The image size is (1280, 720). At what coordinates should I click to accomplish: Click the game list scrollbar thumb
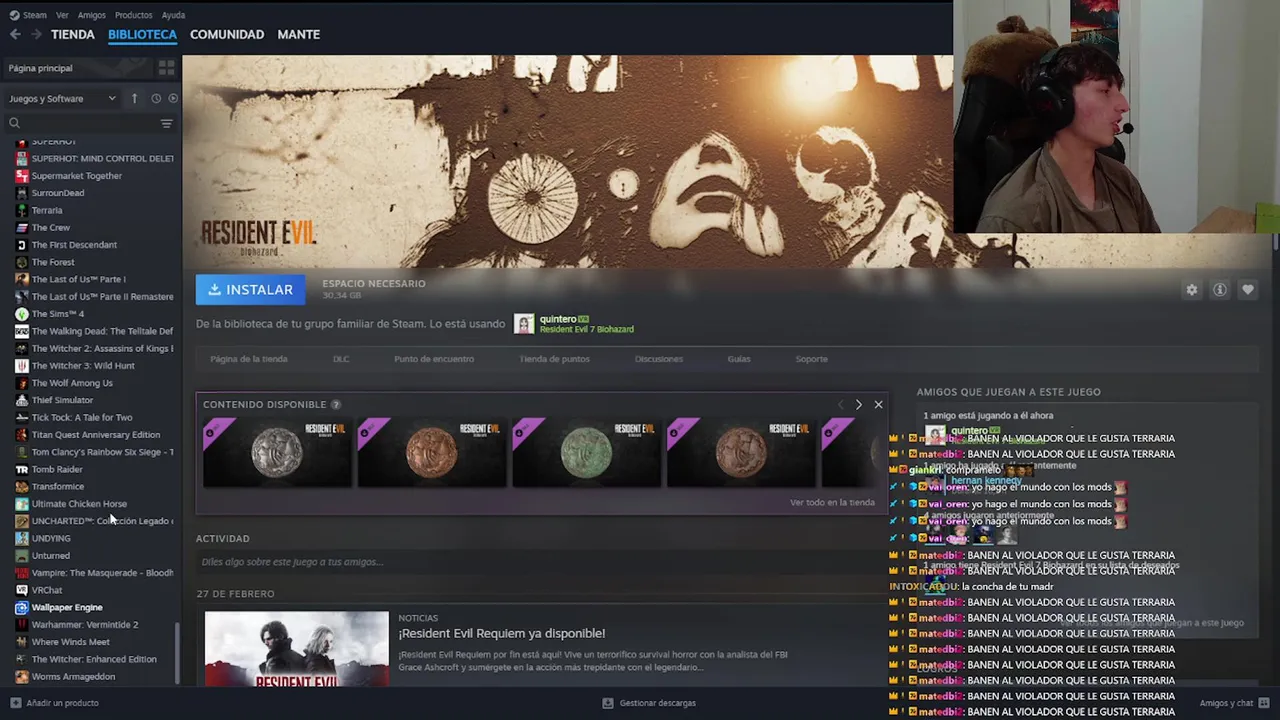(178, 651)
